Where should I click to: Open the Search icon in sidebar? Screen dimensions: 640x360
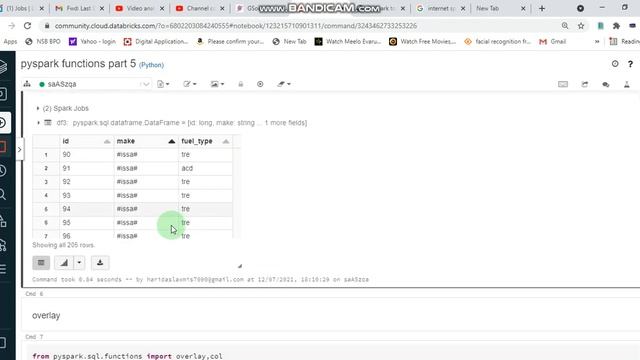tap(3, 194)
